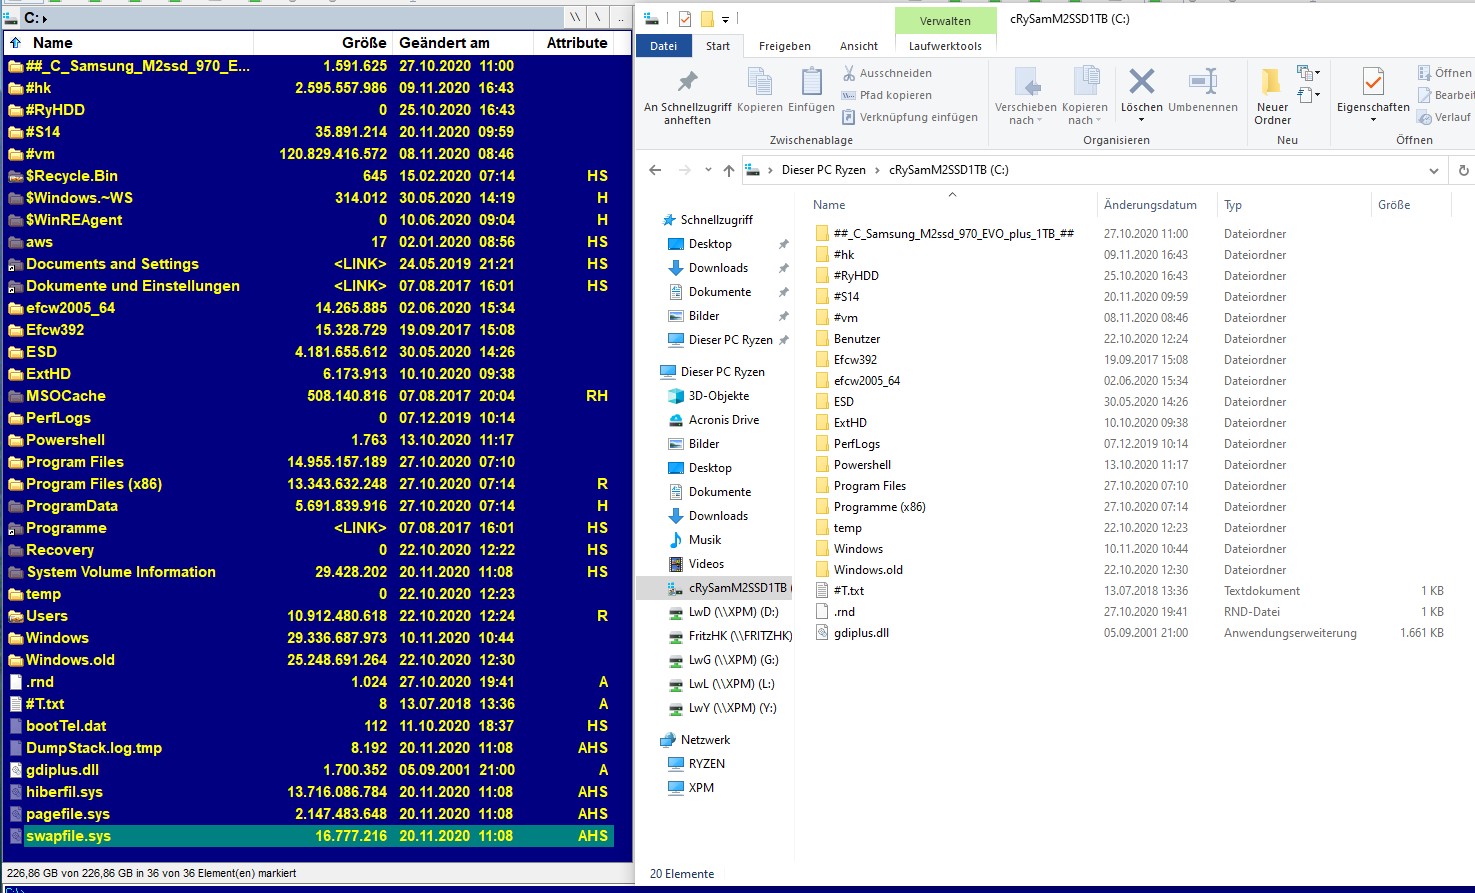The width and height of the screenshot is (1475, 893).
Task: Expand the Eigenschaften dropdown arrow
Action: [1373, 120]
